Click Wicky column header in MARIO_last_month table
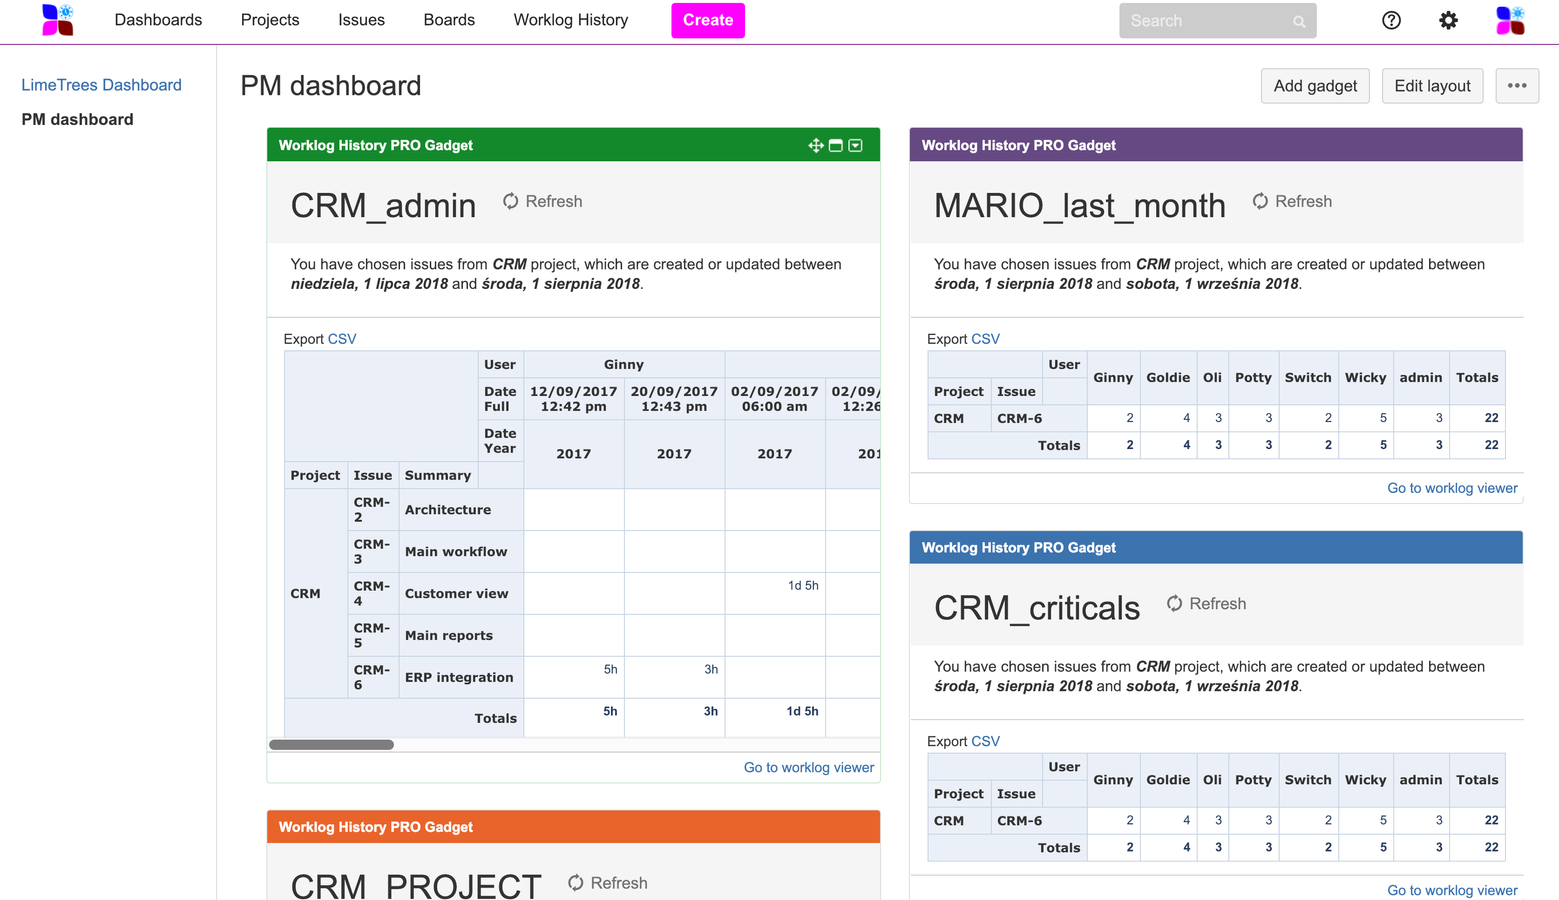The image size is (1559, 900). (x=1366, y=378)
